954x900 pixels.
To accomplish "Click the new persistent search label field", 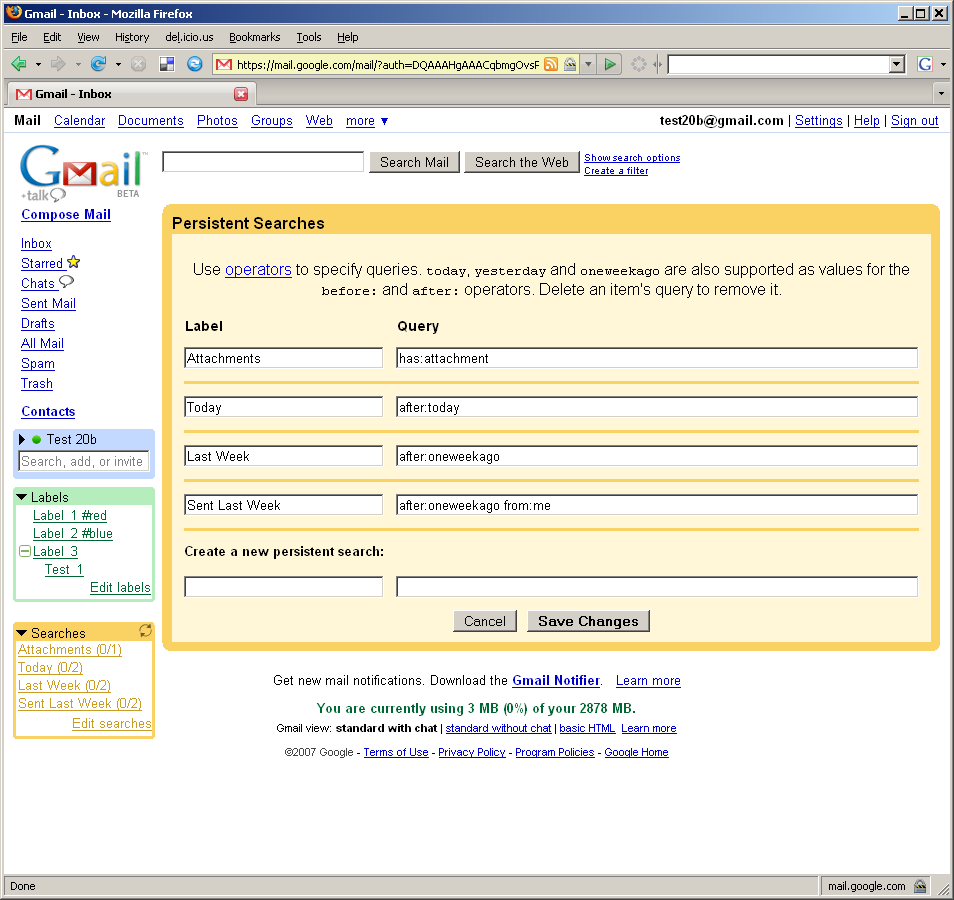I will pos(284,587).
